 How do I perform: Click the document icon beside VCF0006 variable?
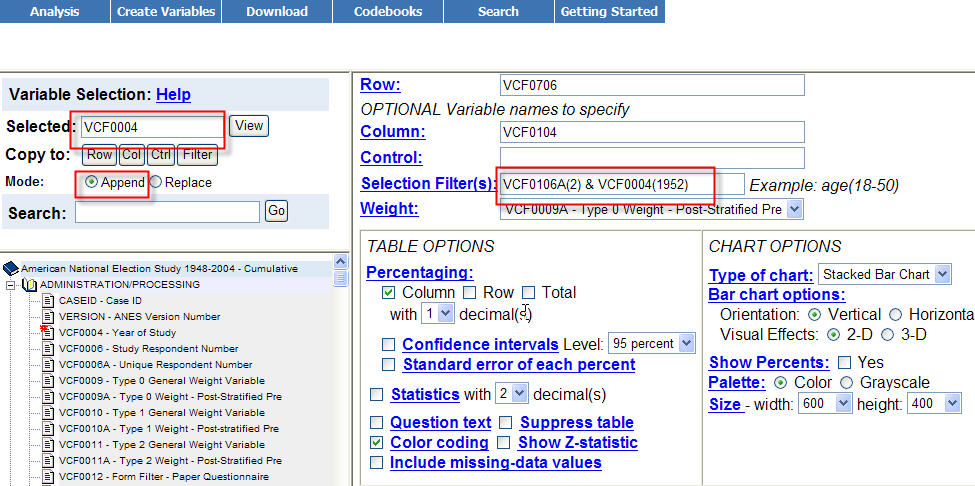tap(48, 348)
